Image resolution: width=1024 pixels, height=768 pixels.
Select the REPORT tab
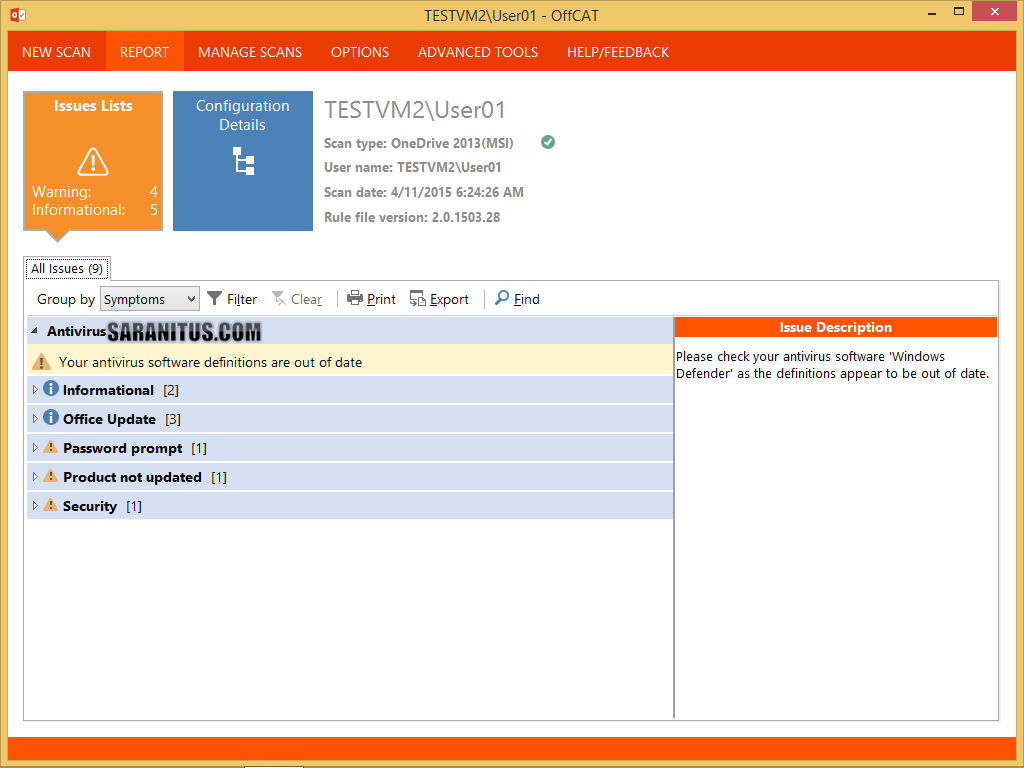click(144, 52)
